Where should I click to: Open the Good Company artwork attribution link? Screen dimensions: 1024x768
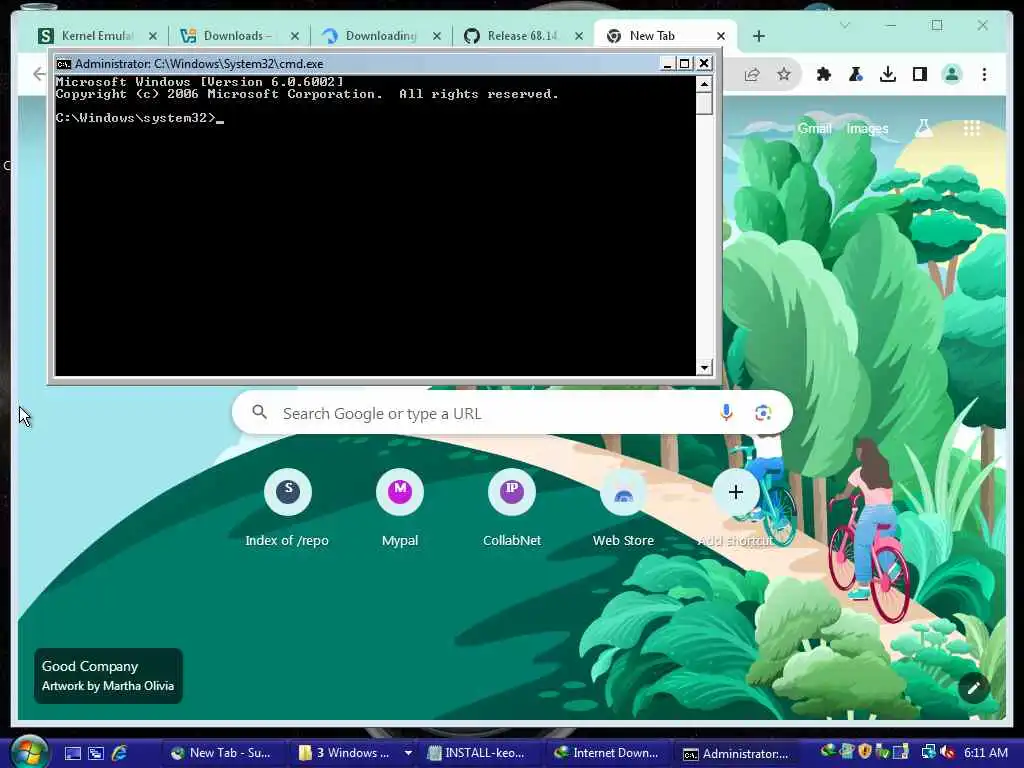(108, 675)
